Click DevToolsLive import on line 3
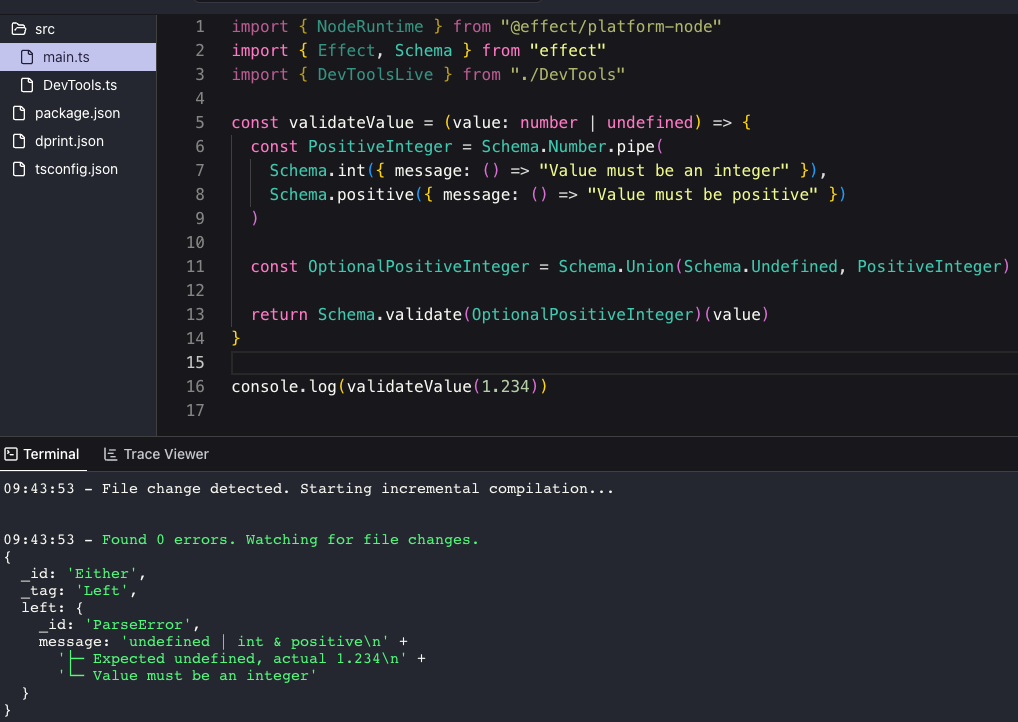Viewport: 1018px width, 722px height. click(375, 75)
